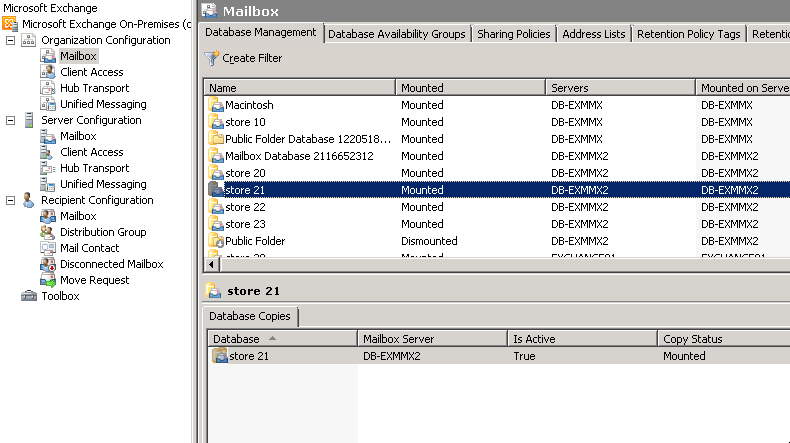Click the Distribution Group icon
The image size is (790, 443).
(x=48, y=232)
